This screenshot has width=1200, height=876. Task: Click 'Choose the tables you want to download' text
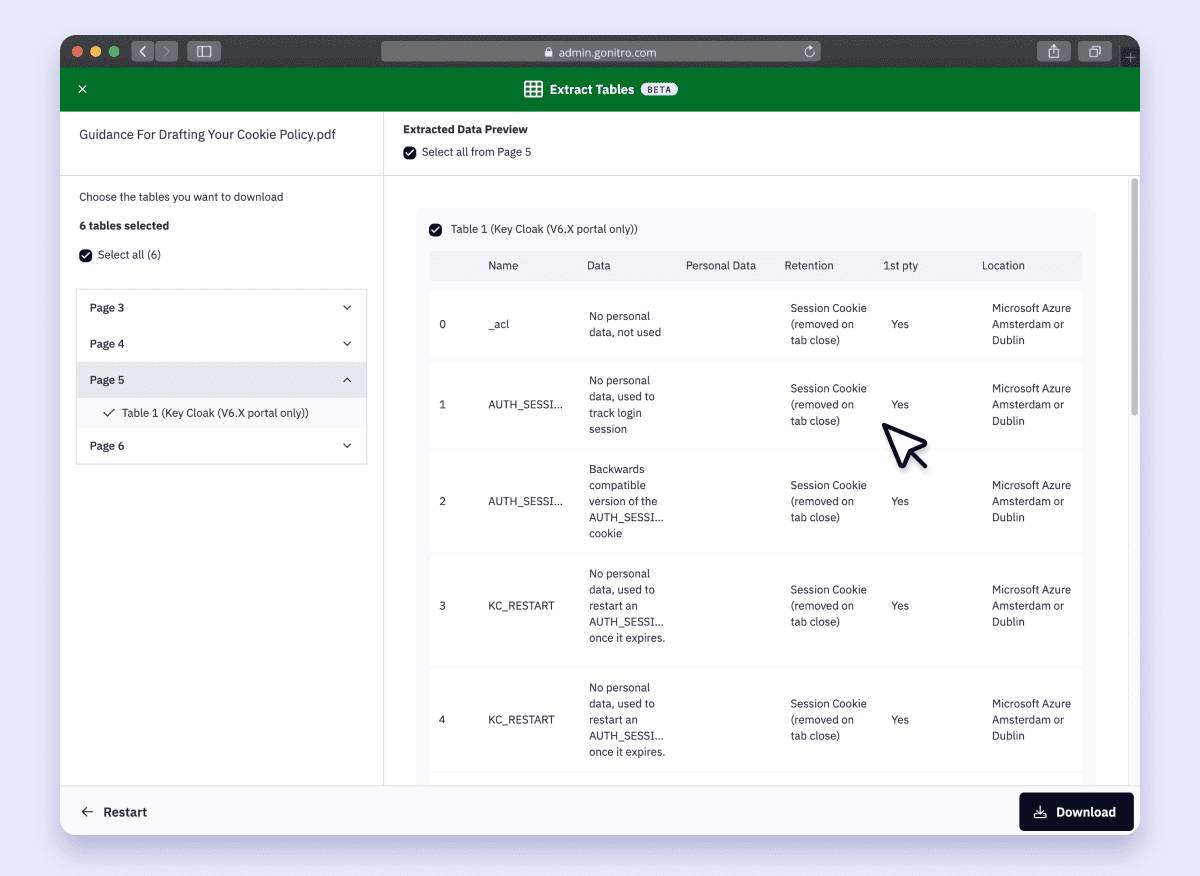click(x=181, y=197)
